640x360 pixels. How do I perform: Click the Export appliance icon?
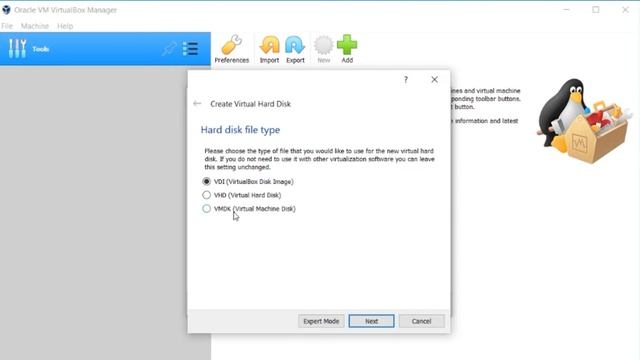295,49
